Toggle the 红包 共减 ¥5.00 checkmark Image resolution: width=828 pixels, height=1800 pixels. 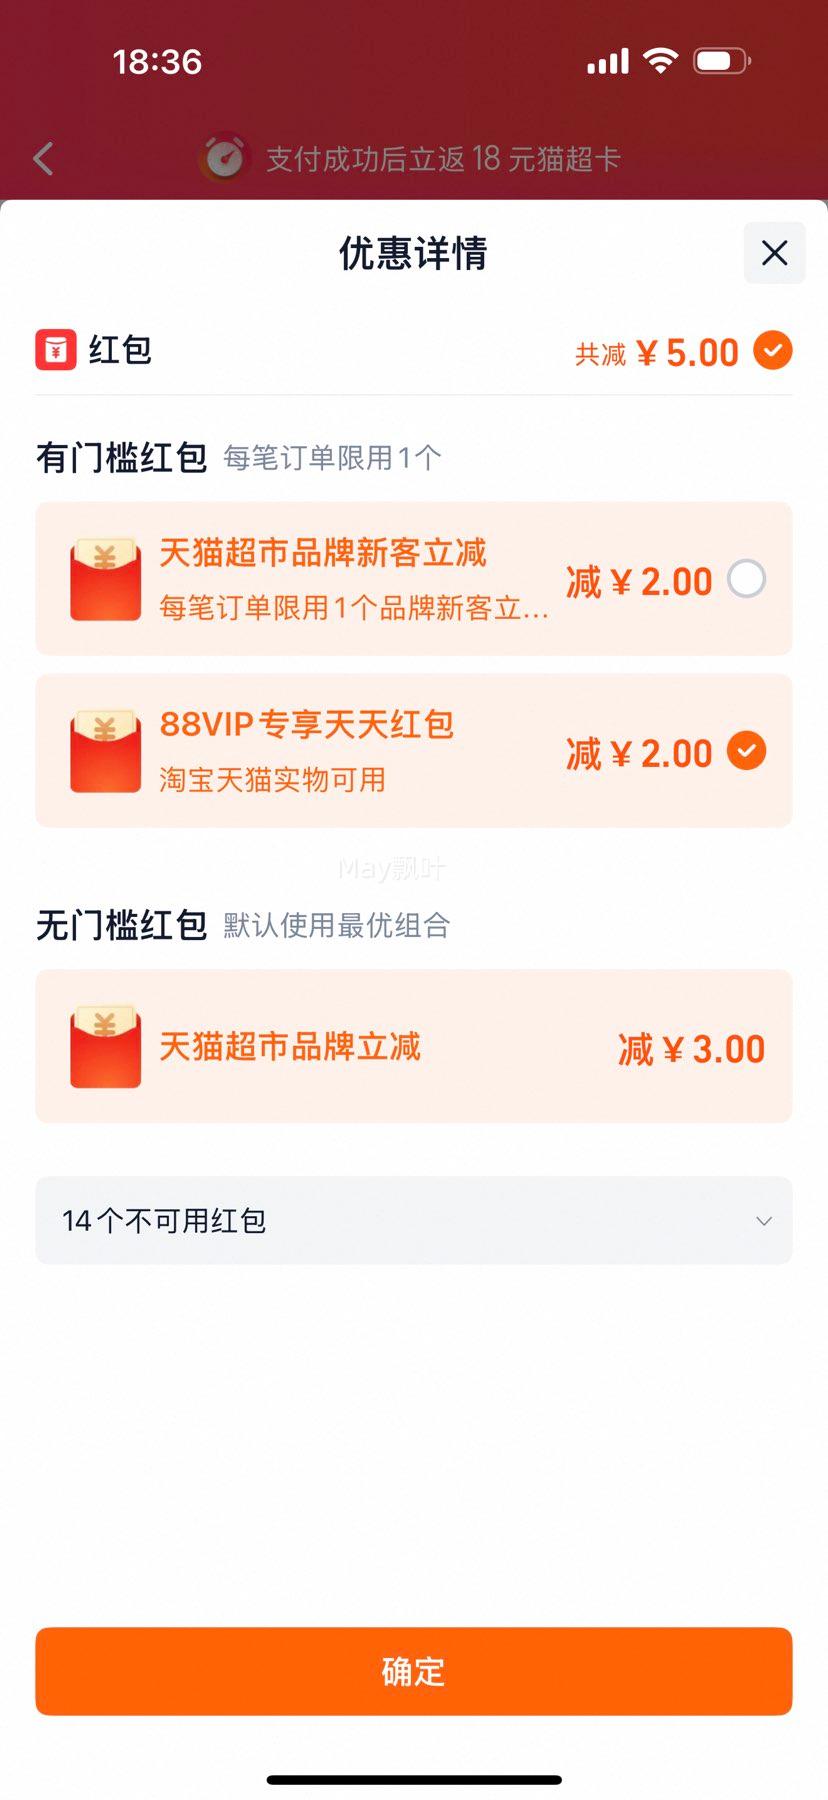click(772, 350)
